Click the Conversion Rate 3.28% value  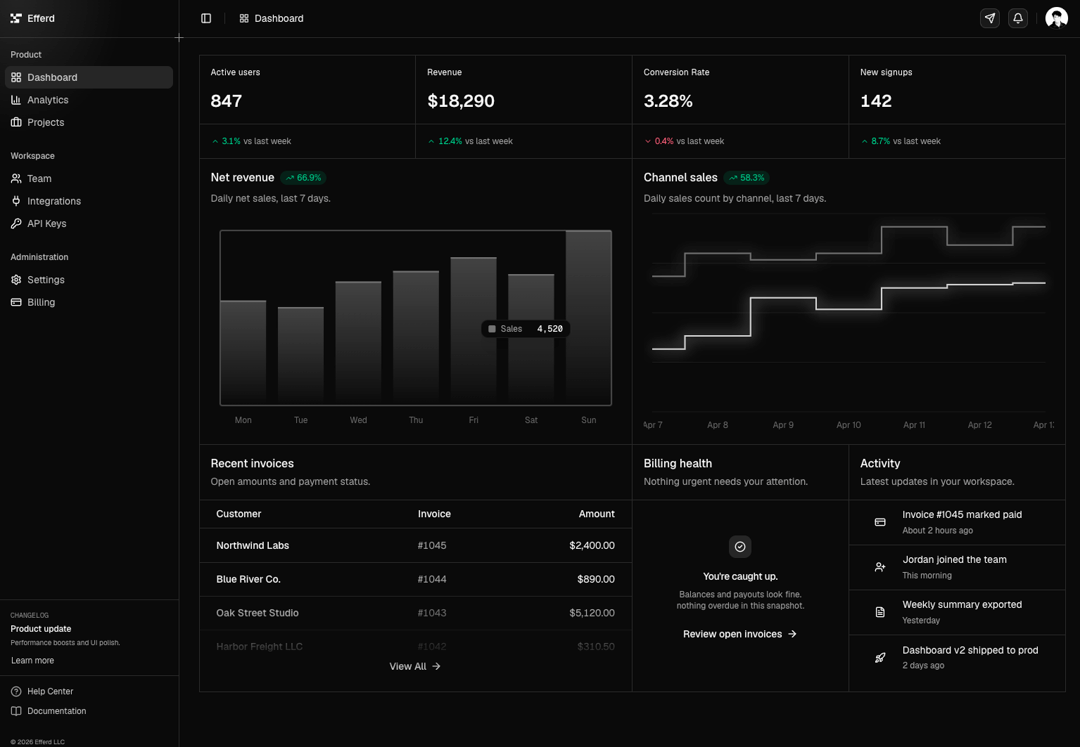pos(668,101)
